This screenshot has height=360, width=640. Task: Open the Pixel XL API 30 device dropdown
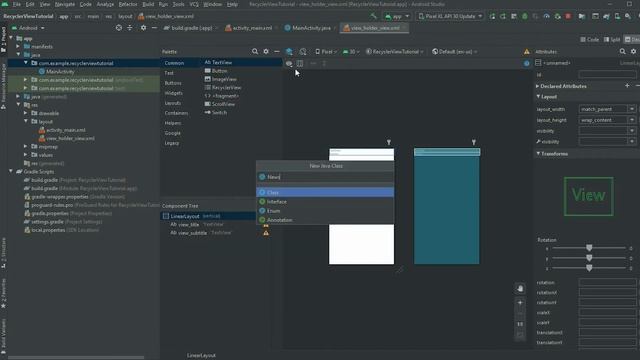pos(450,16)
